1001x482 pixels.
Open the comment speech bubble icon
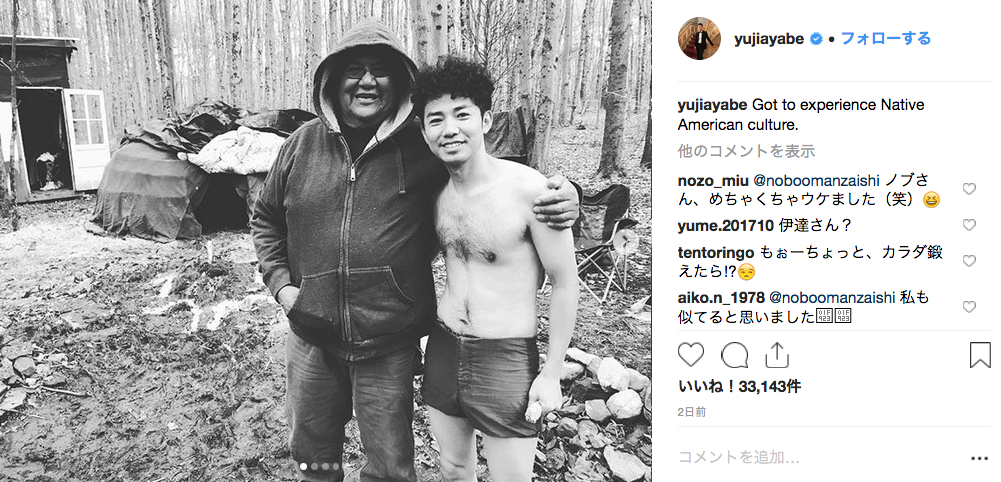point(734,355)
